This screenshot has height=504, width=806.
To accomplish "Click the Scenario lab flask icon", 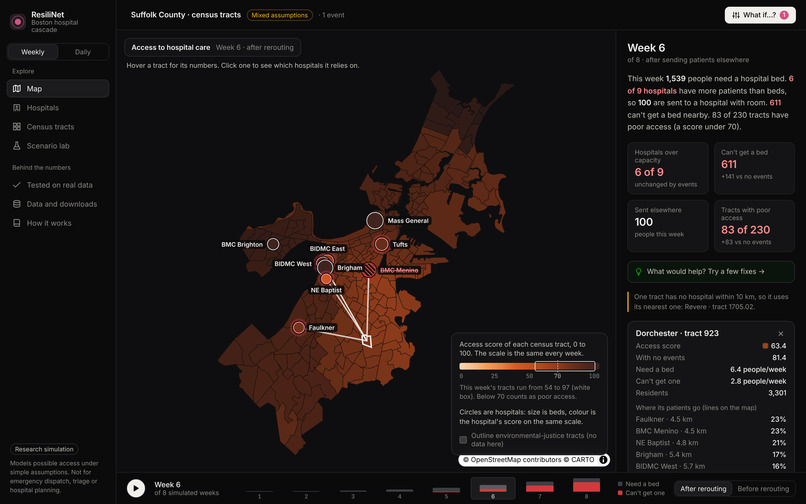I will pyautogui.click(x=16, y=146).
